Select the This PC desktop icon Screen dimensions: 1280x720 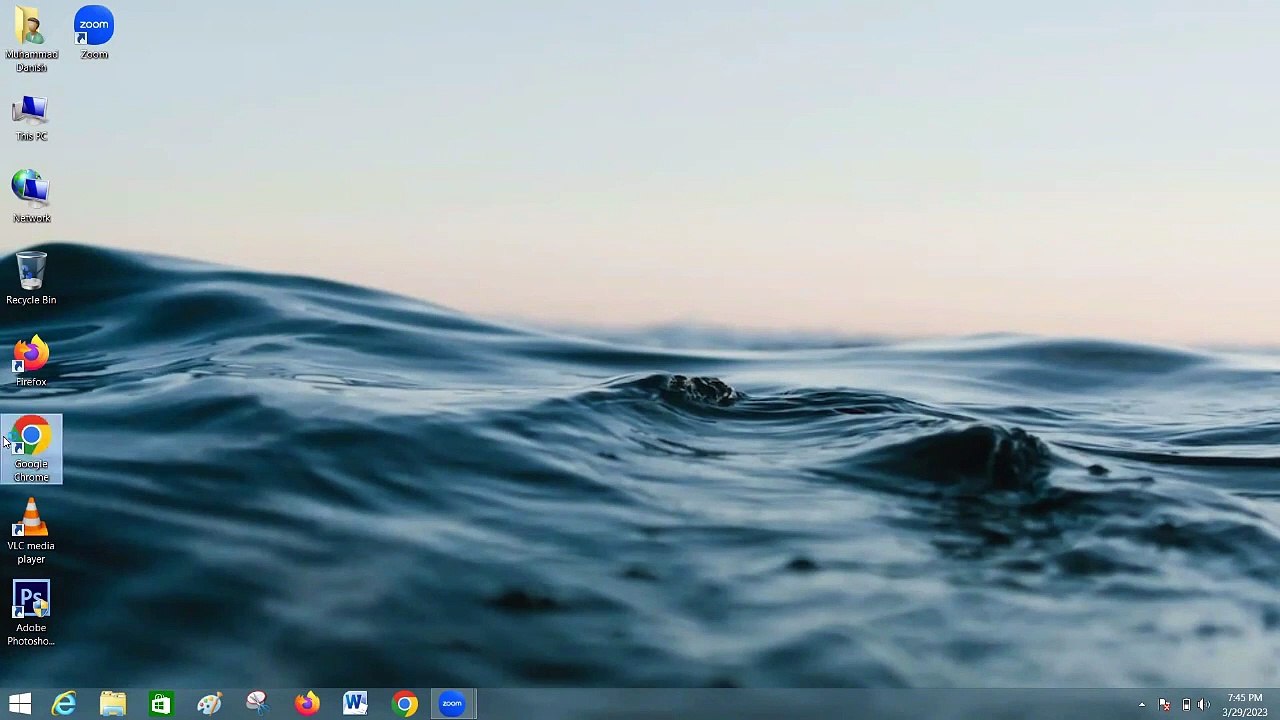(x=31, y=119)
